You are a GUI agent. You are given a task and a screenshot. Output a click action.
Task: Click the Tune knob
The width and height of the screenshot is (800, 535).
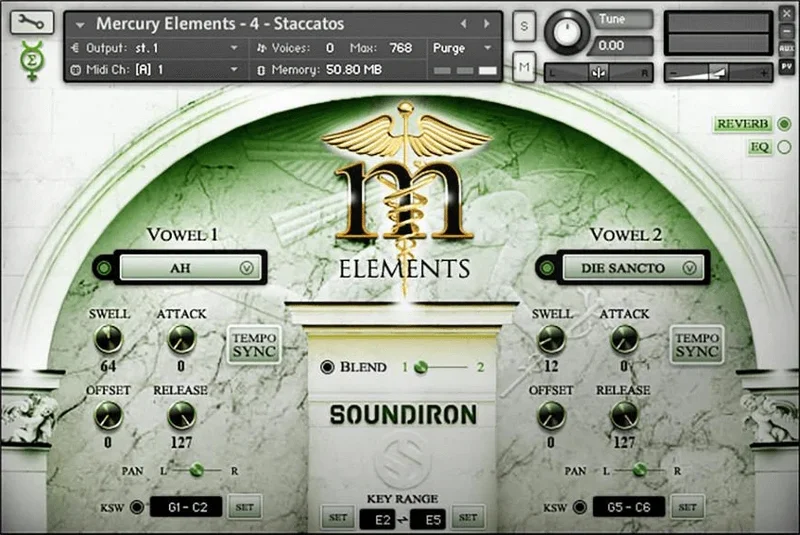coord(566,32)
